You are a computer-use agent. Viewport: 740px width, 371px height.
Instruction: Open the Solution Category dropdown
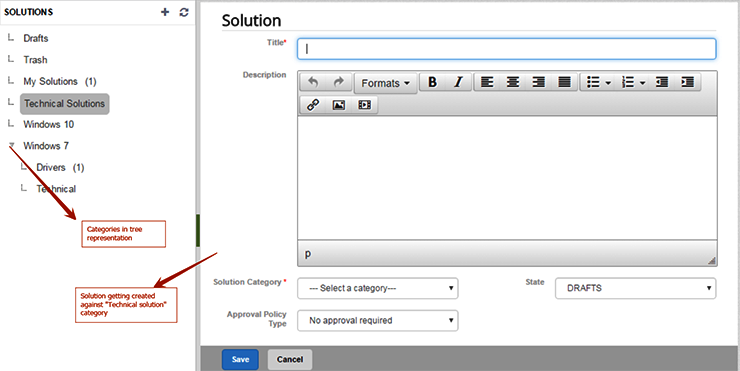378,288
